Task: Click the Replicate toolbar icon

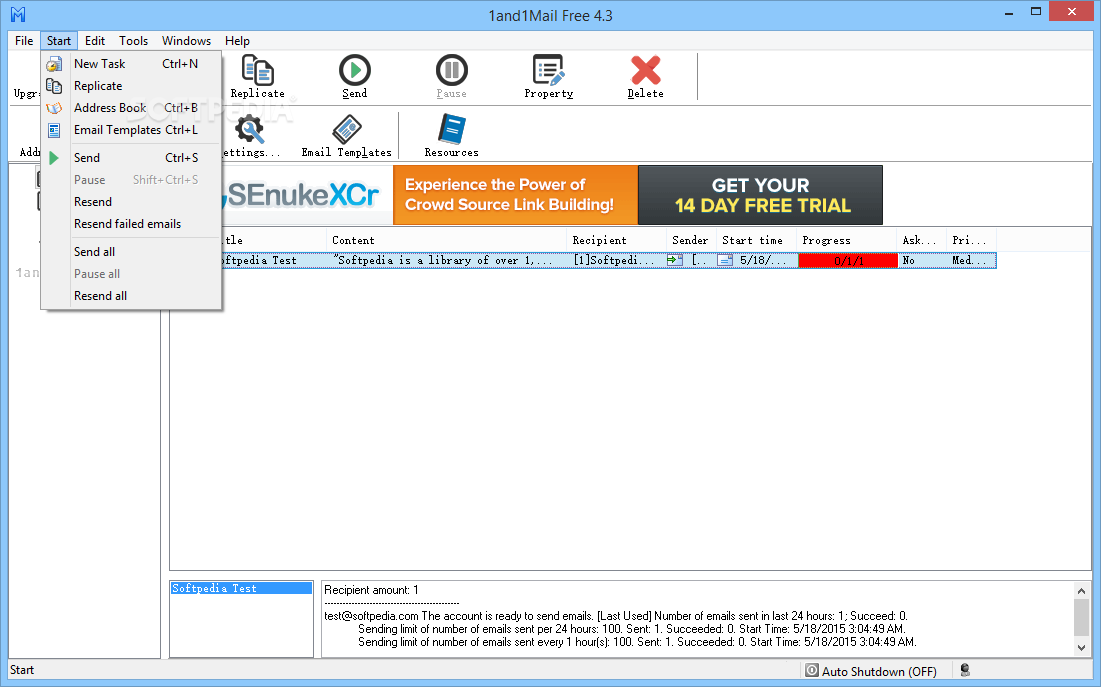Action: 257,70
